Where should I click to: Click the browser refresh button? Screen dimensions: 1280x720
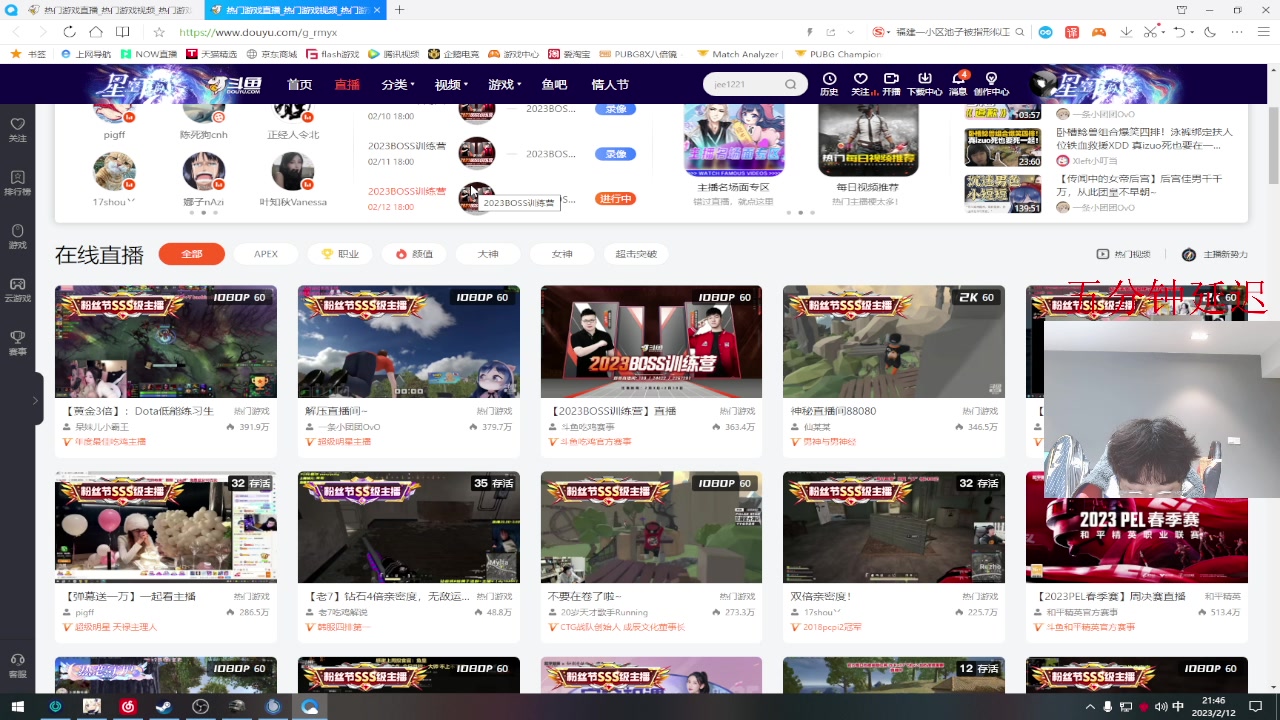(x=69, y=32)
